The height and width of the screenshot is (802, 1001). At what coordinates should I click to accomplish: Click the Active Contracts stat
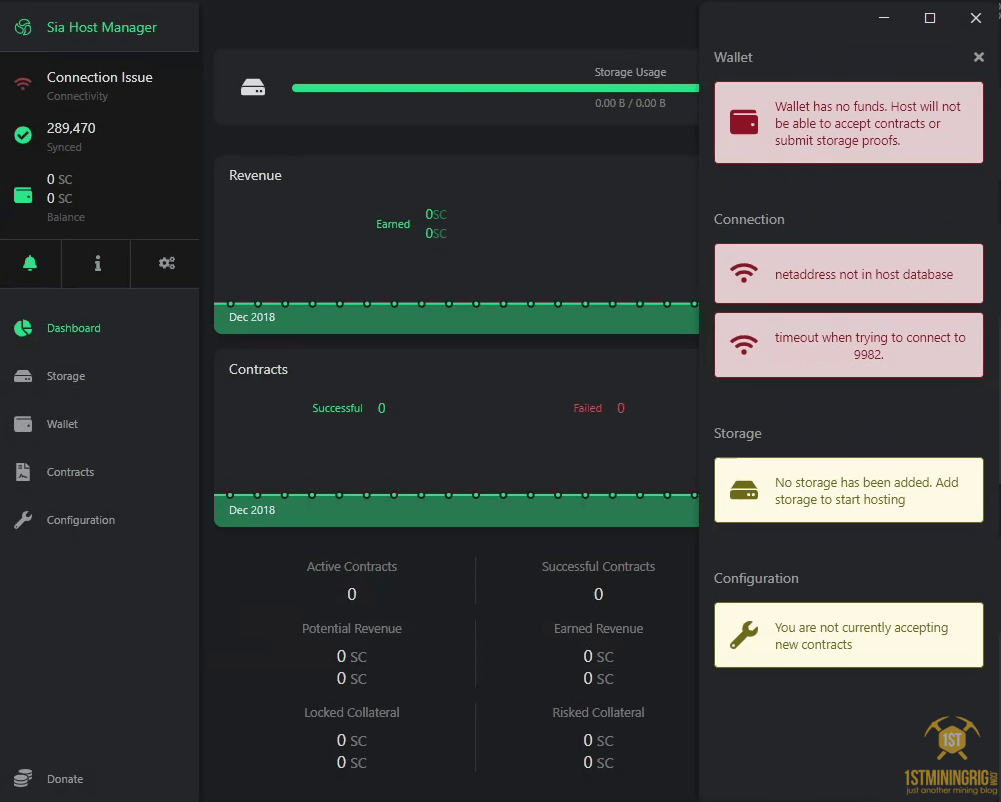pyautogui.click(x=352, y=580)
